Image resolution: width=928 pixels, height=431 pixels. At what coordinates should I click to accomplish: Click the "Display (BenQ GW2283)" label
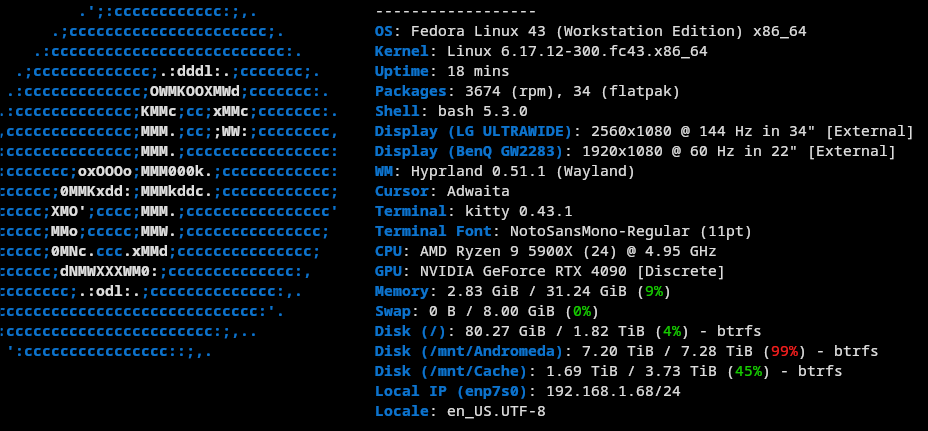click(x=469, y=152)
